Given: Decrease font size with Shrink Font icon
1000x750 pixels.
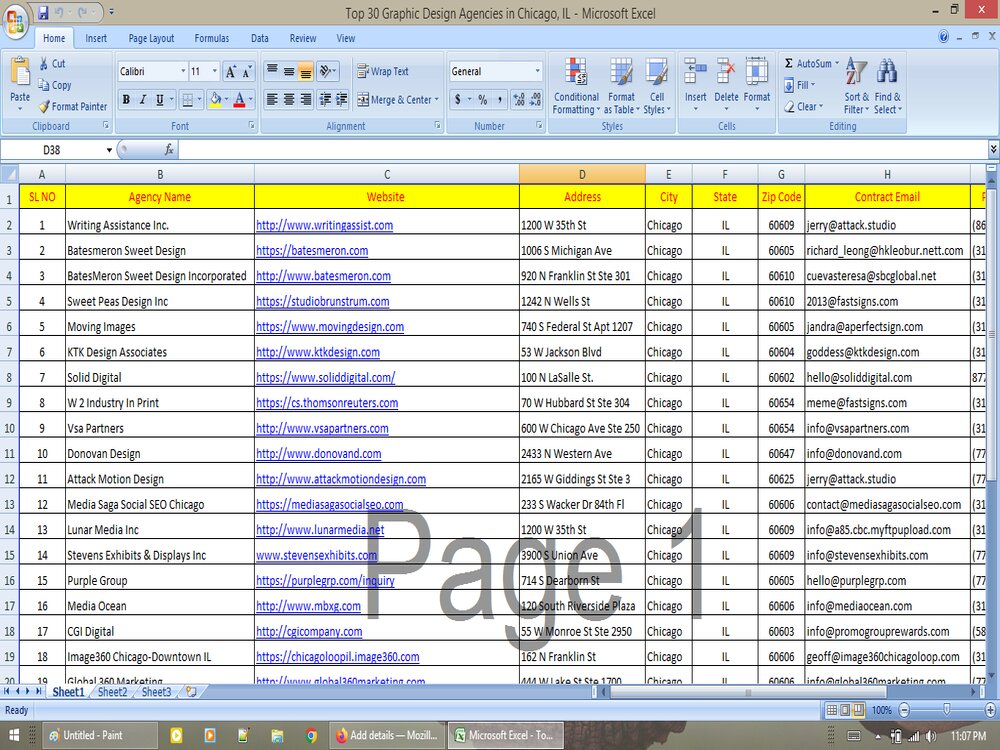Looking at the screenshot, I should tap(247, 71).
